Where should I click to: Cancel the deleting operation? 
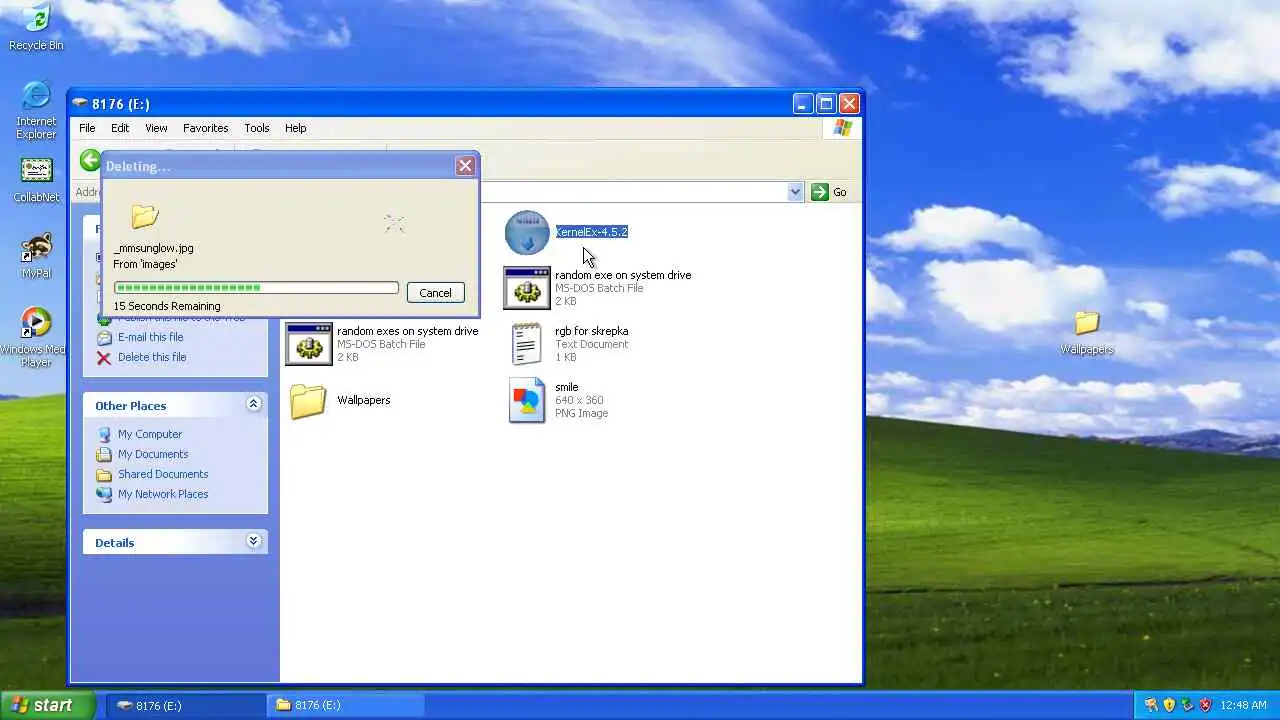[435, 293]
